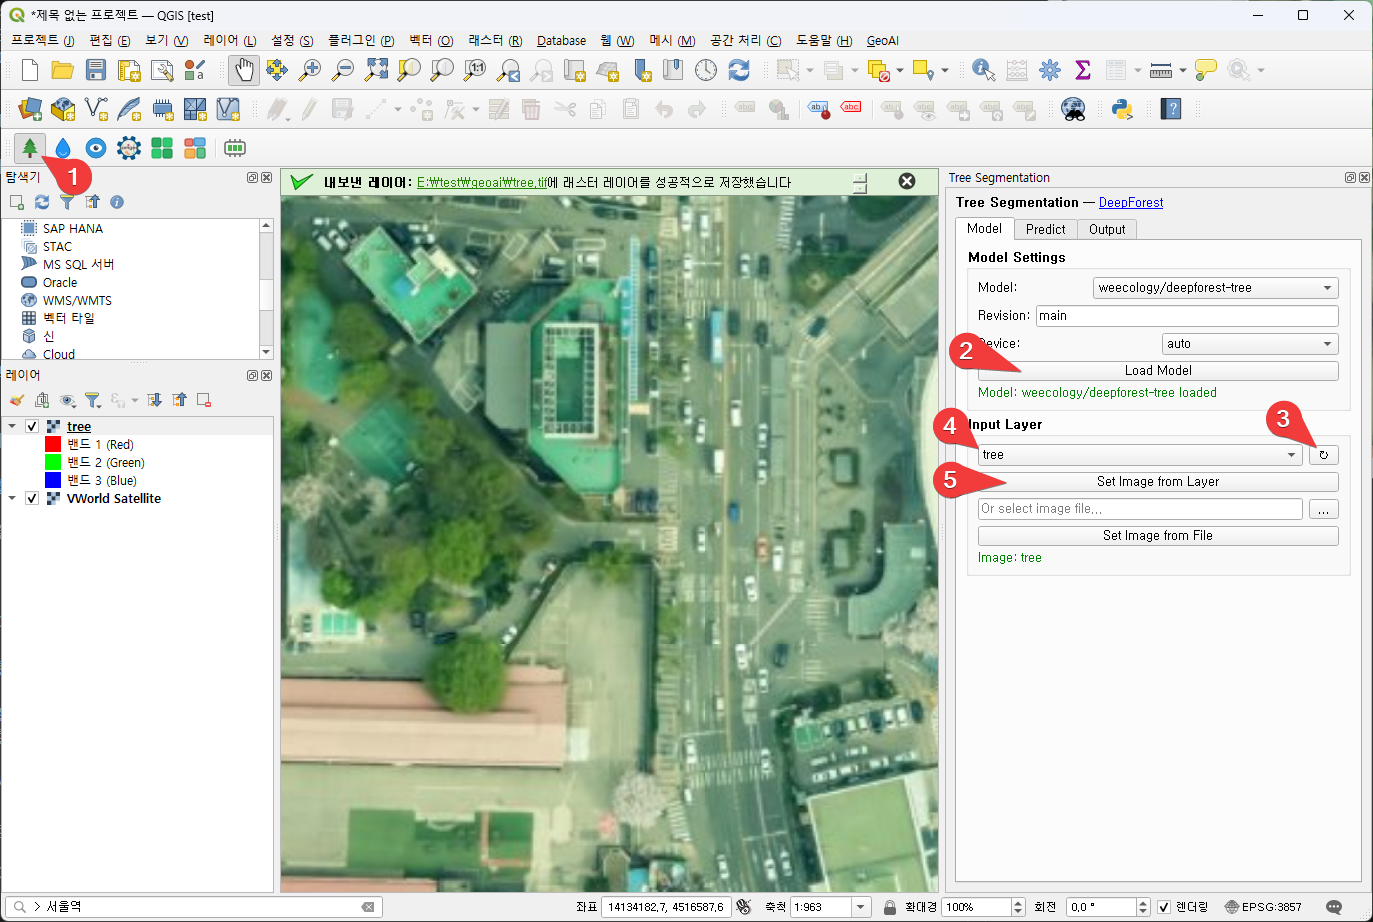The height and width of the screenshot is (922, 1373).
Task: Open the Model dropdown weecology/deepforest-tree
Action: [1215, 288]
